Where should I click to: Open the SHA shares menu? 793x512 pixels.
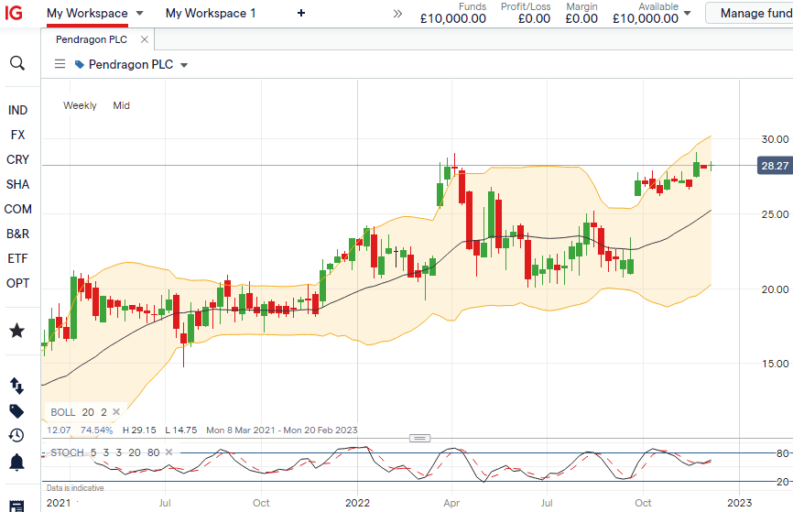18,185
